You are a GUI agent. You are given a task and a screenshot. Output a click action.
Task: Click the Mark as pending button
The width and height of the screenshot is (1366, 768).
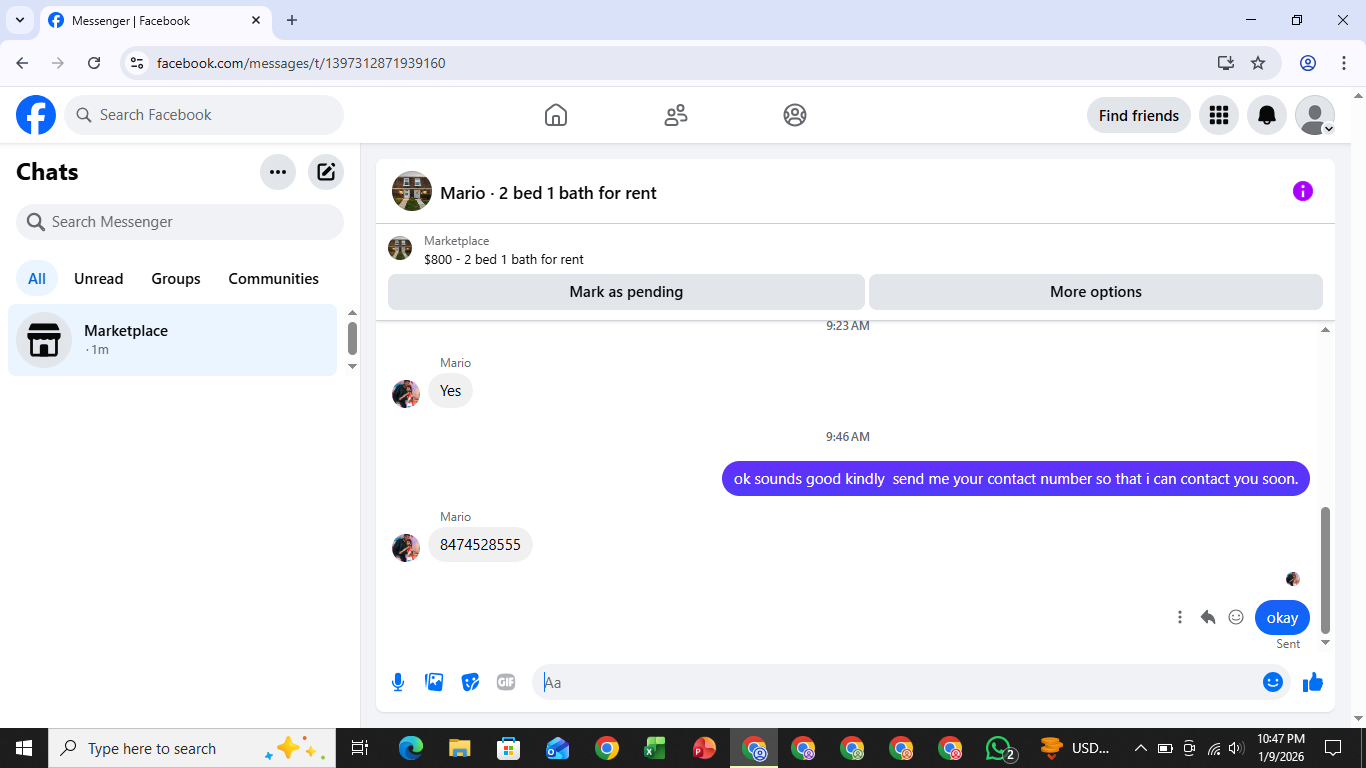pos(626,292)
